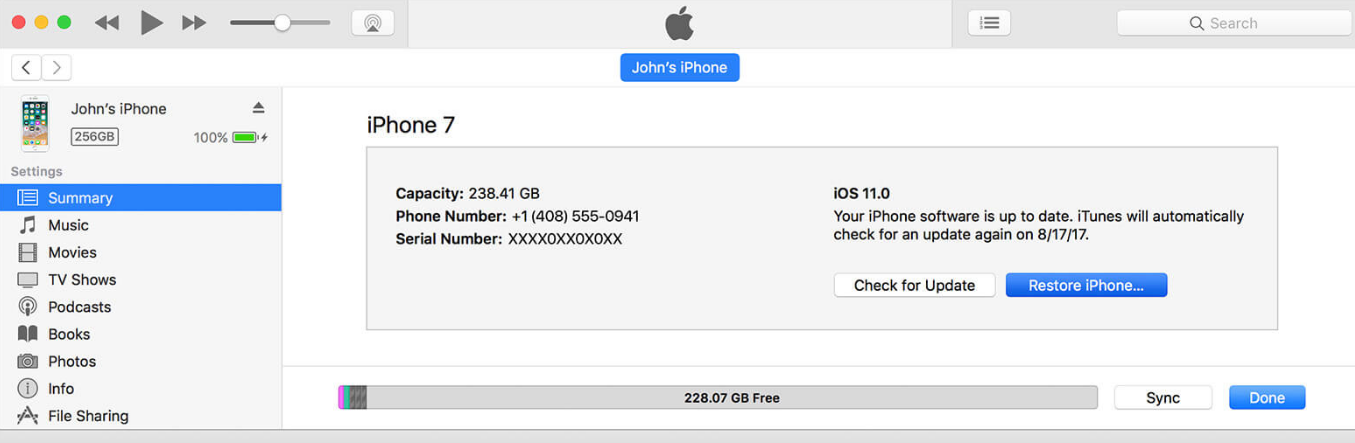
Task: Click the pink segment of the storage bar
Action: (341, 397)
